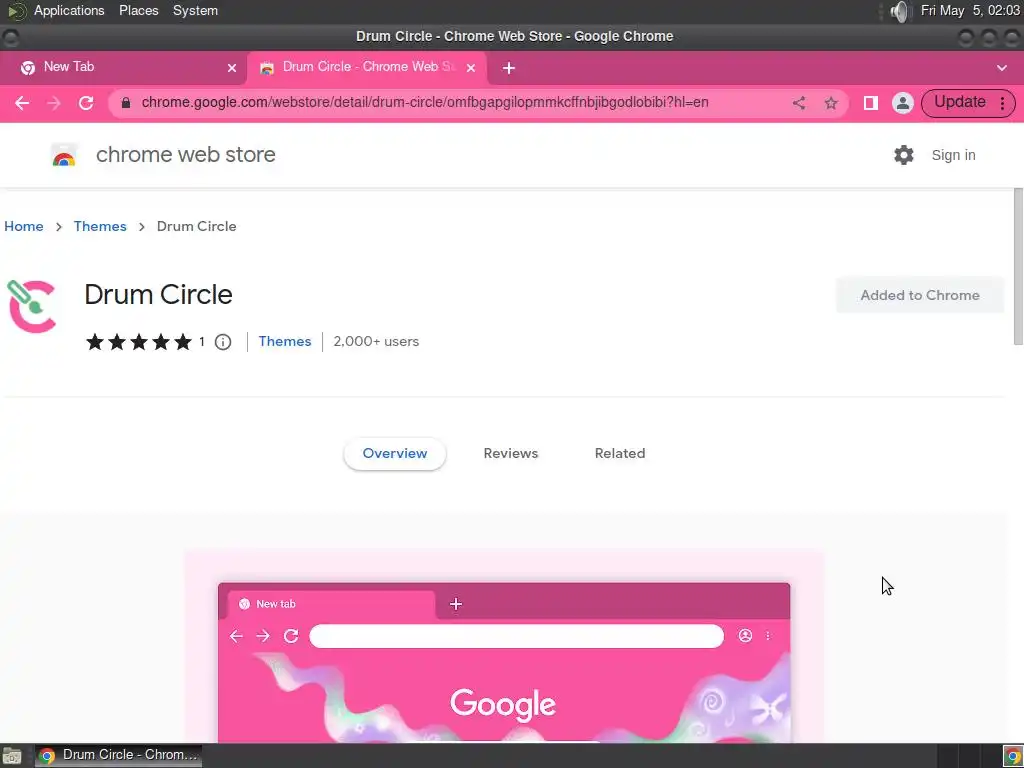This screenshot has height=768, width=1024.
Task: Click the volume speaker icon
Action: point(900,11)
